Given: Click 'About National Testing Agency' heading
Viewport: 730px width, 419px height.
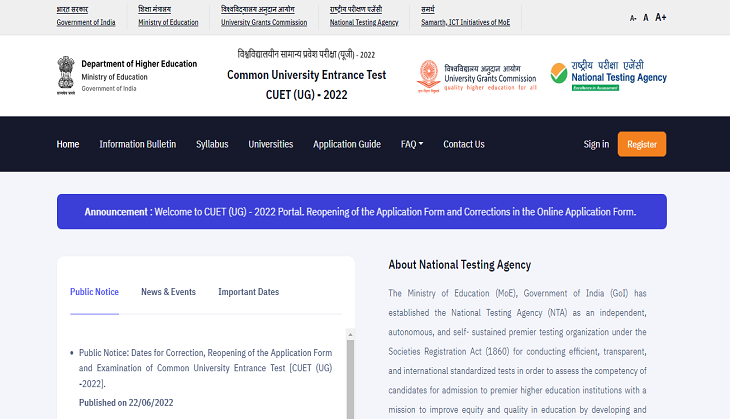Looking at the screenshot, I should (x=460, y=265).
